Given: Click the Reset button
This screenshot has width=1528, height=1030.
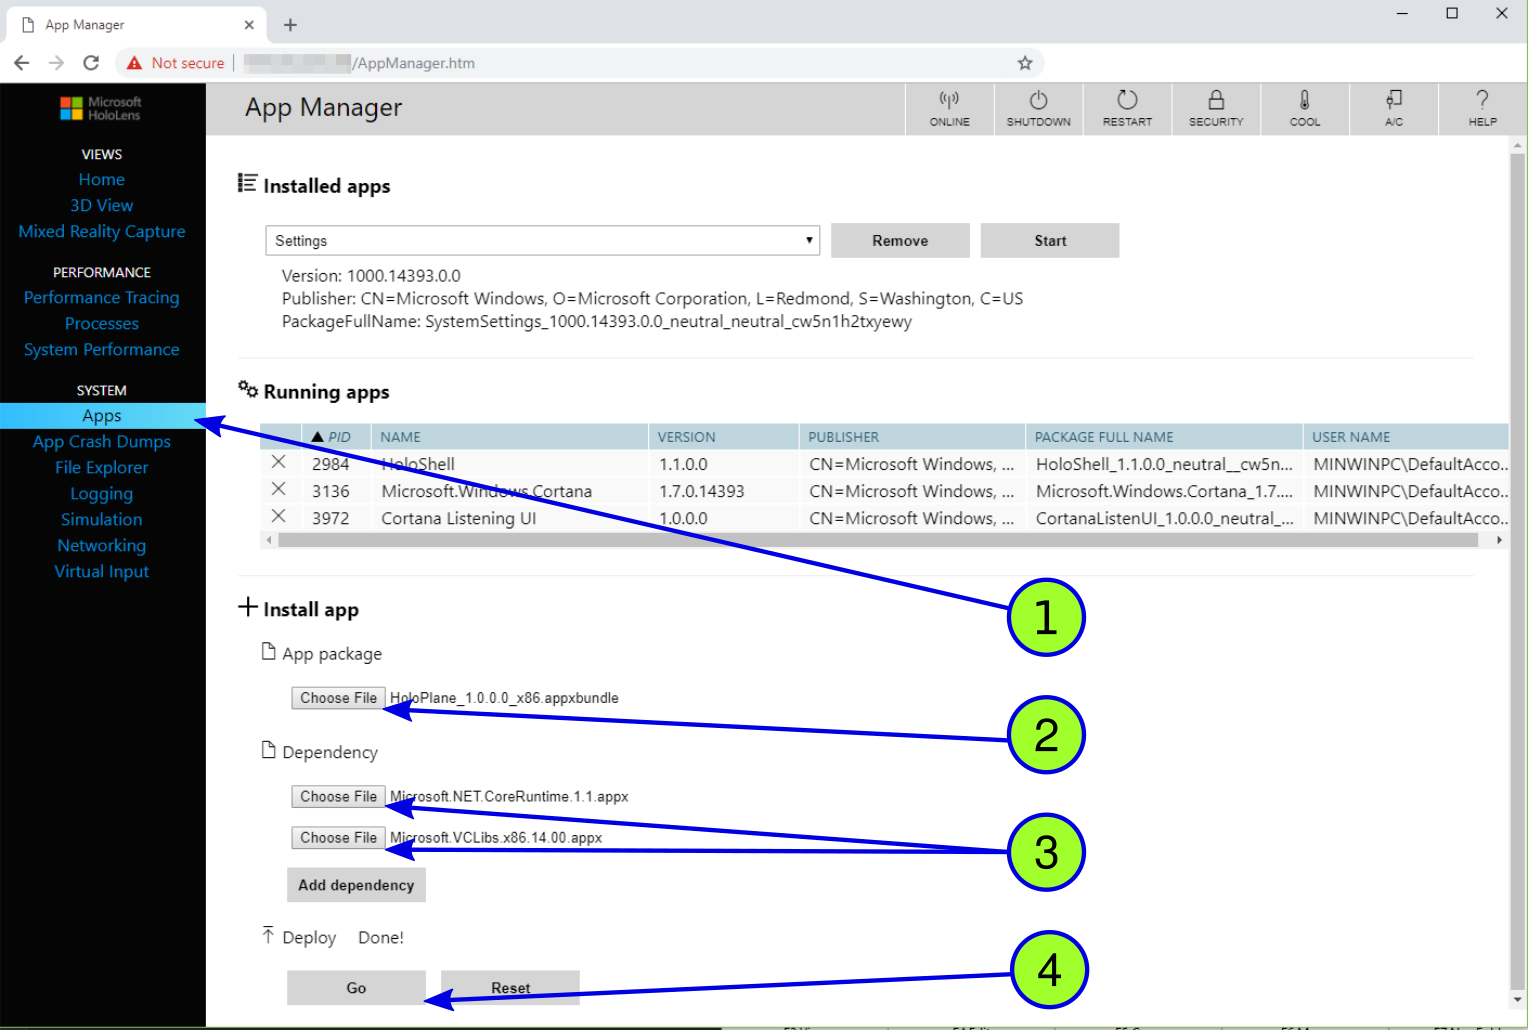Looking at the screenshot, I should [x=510, y=988].
